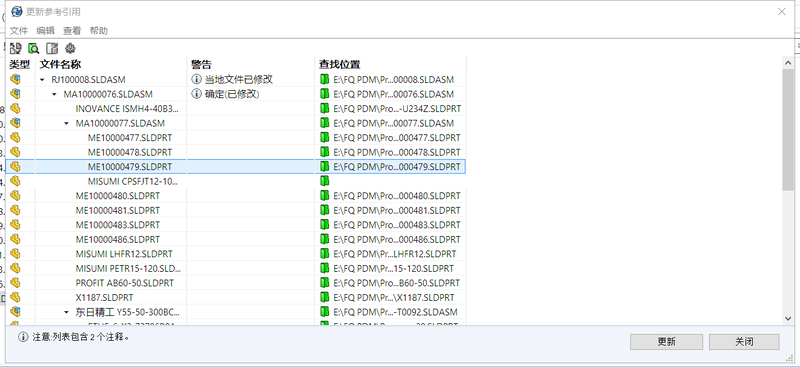The width and height of the screenshot is (800, 368).
Task: Open the 查看 menu
Action: coord(72,31)
